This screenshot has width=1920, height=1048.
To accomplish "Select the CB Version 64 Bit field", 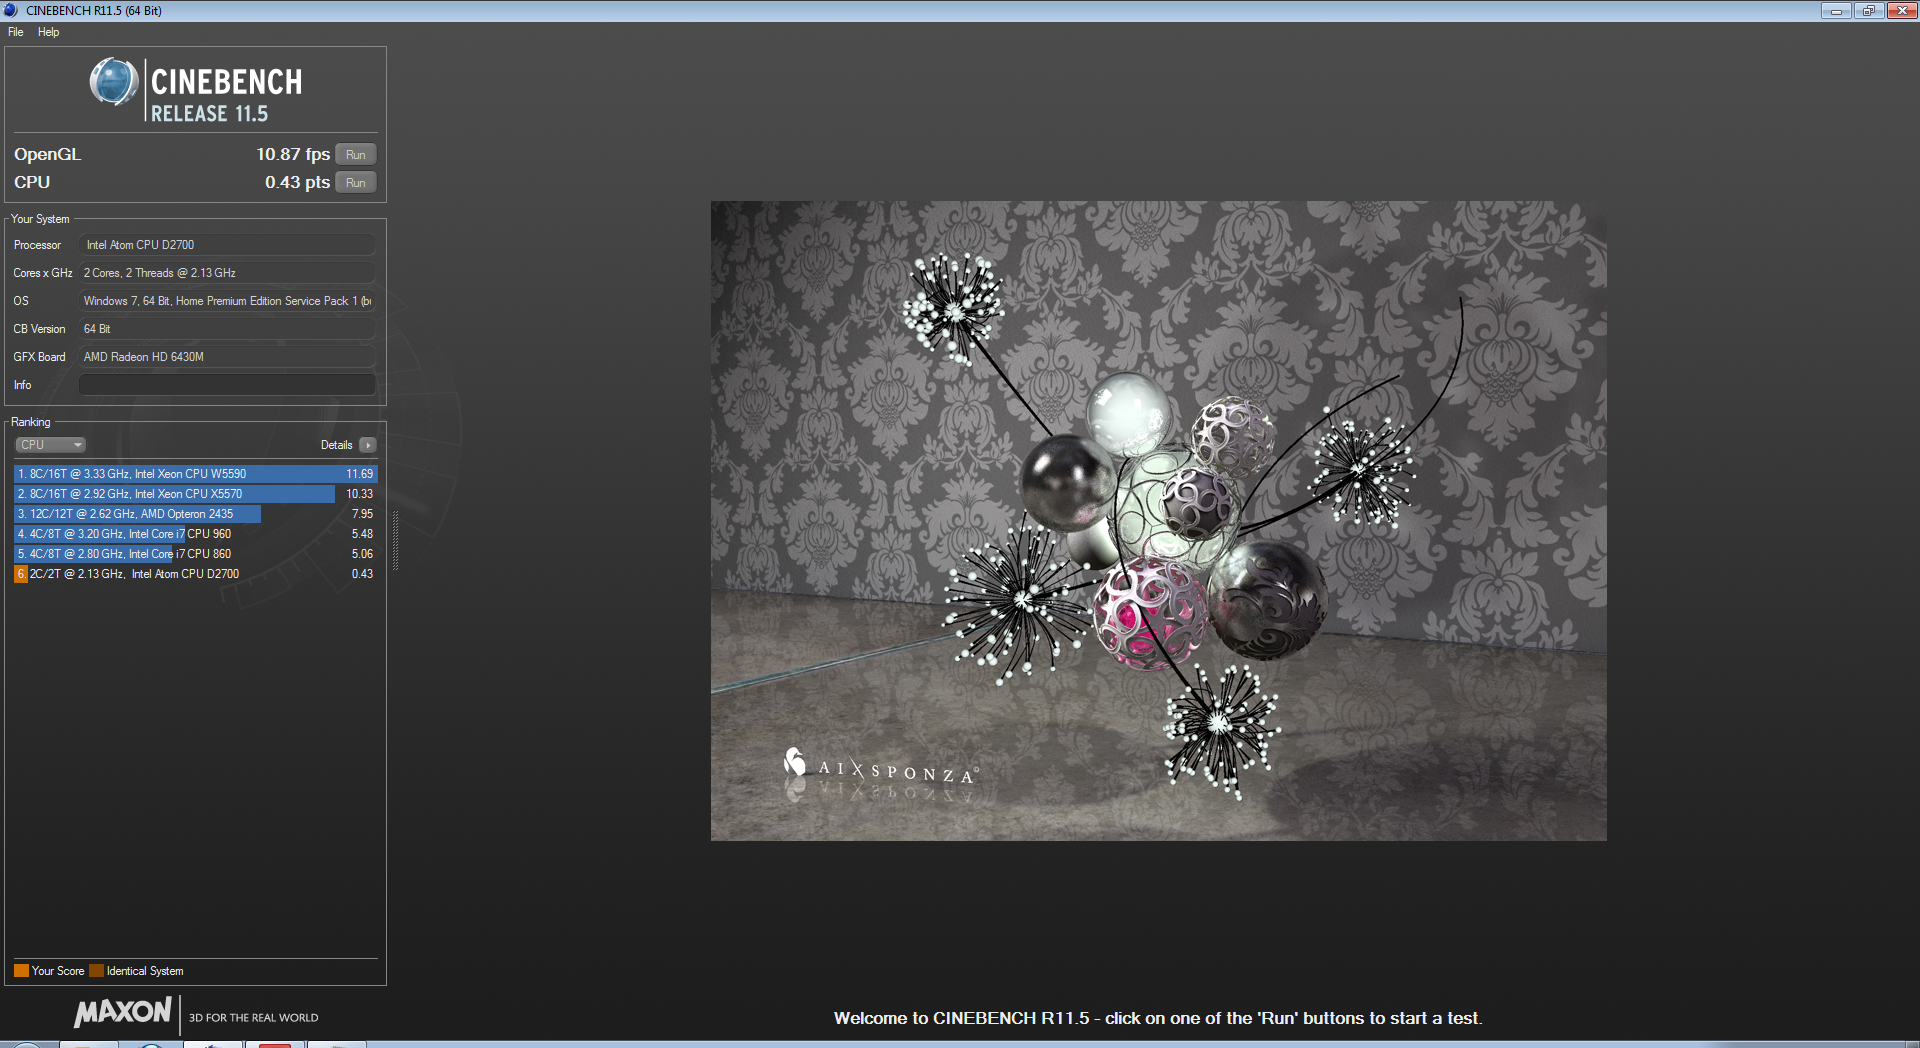I will pos(227,329).
